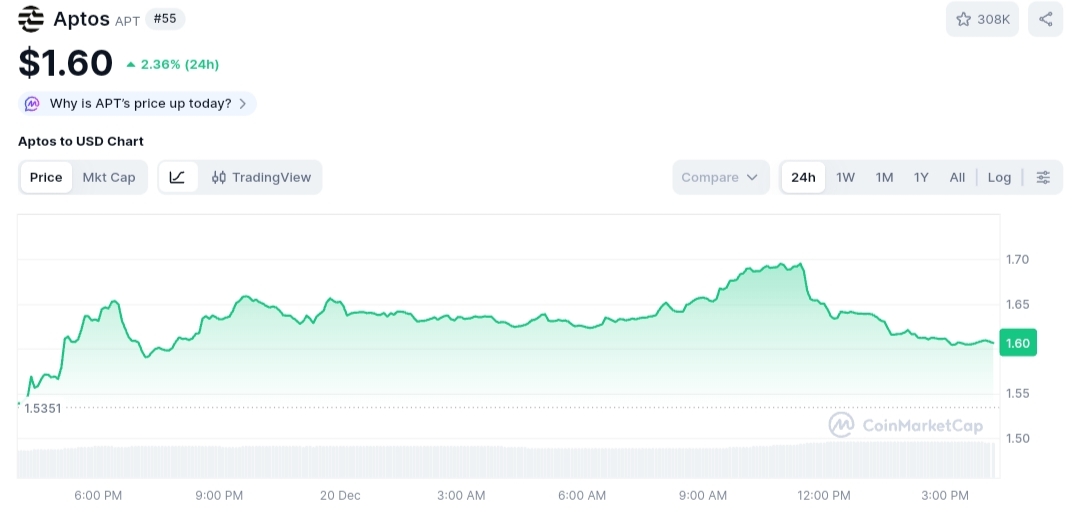Click the 1.55 y-axis label

pyautogui.click(x=1017, y=394)
